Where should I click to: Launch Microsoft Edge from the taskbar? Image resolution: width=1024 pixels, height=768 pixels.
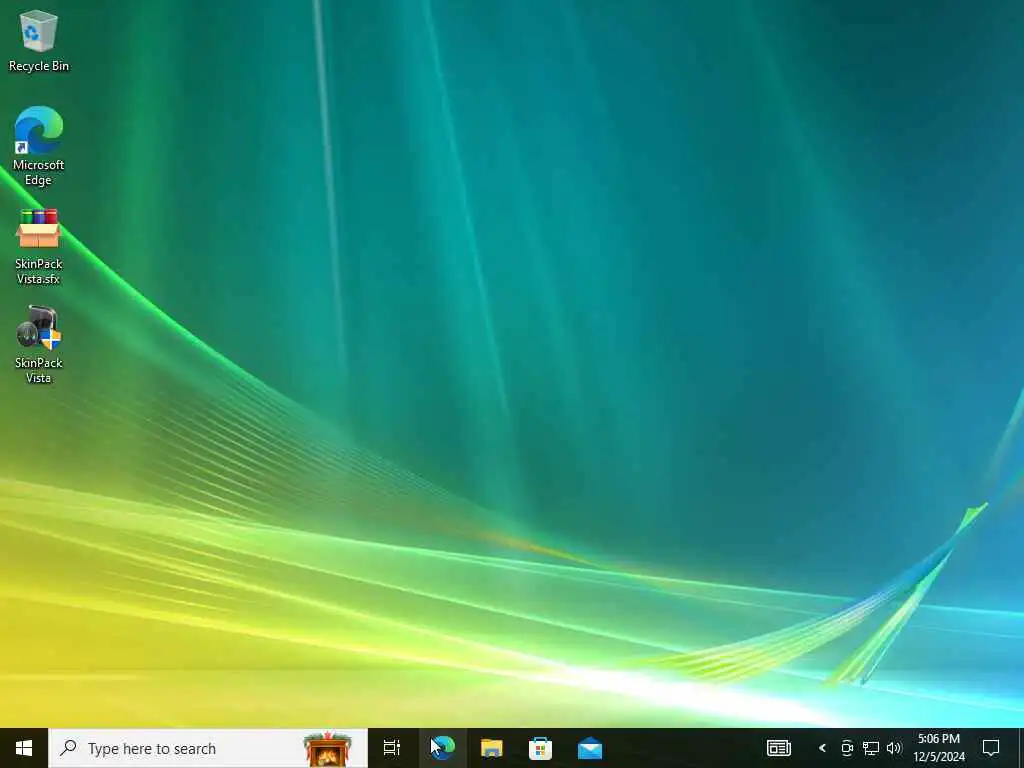(442, 748)
